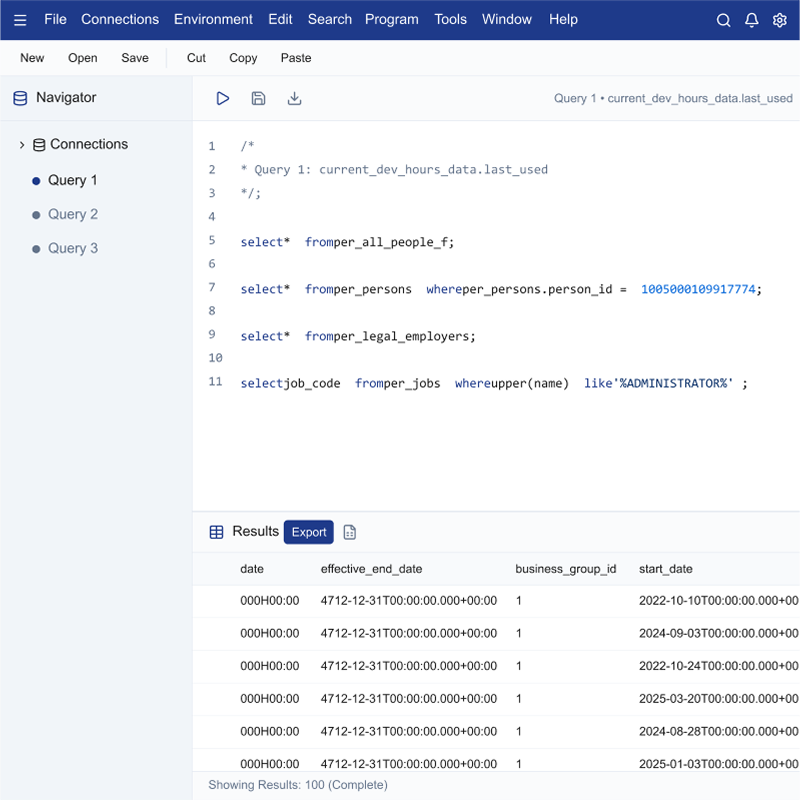The height and width of the screenshot is (800, 800).
Task: Click the Paste toolbar button
Action: click(x=296, y=58)
